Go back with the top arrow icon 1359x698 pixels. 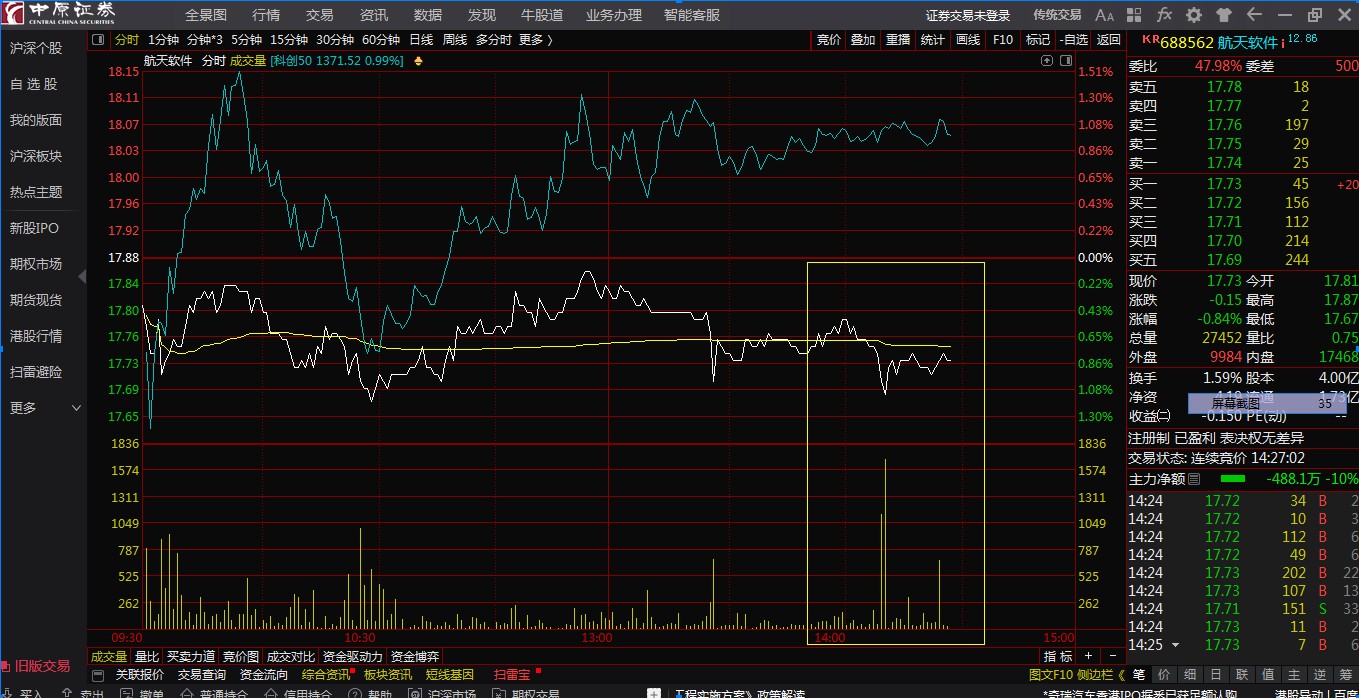tap(1254, 15)
